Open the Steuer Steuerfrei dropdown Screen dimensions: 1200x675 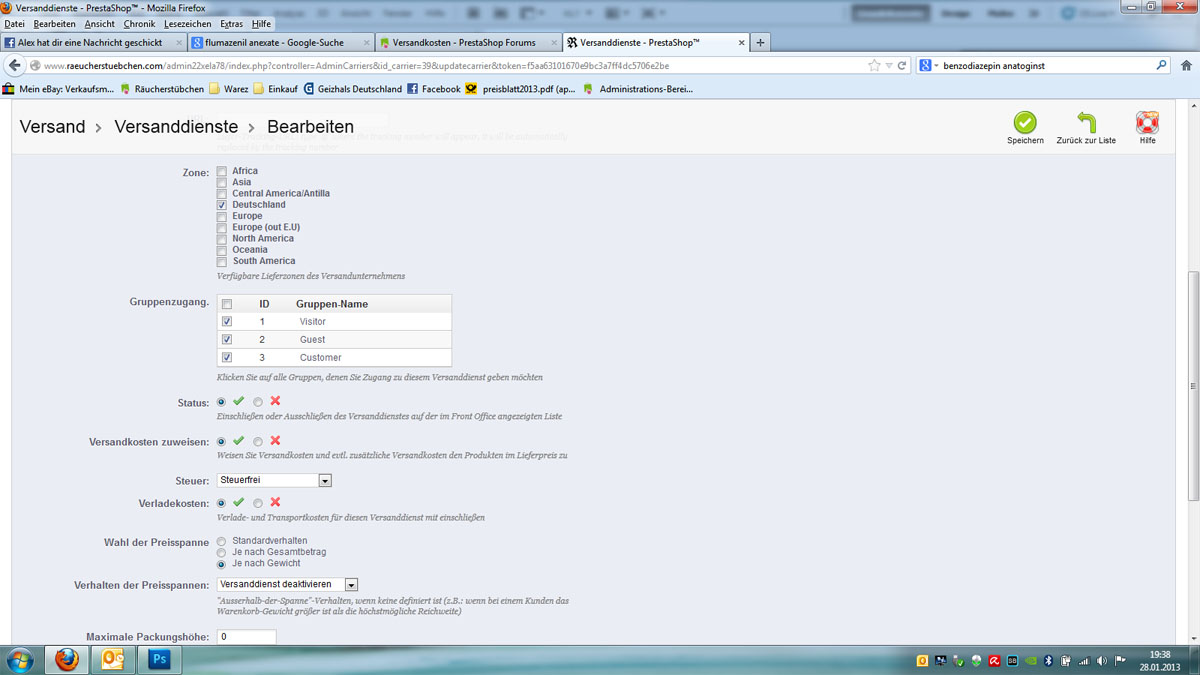[x=274, y=481]
